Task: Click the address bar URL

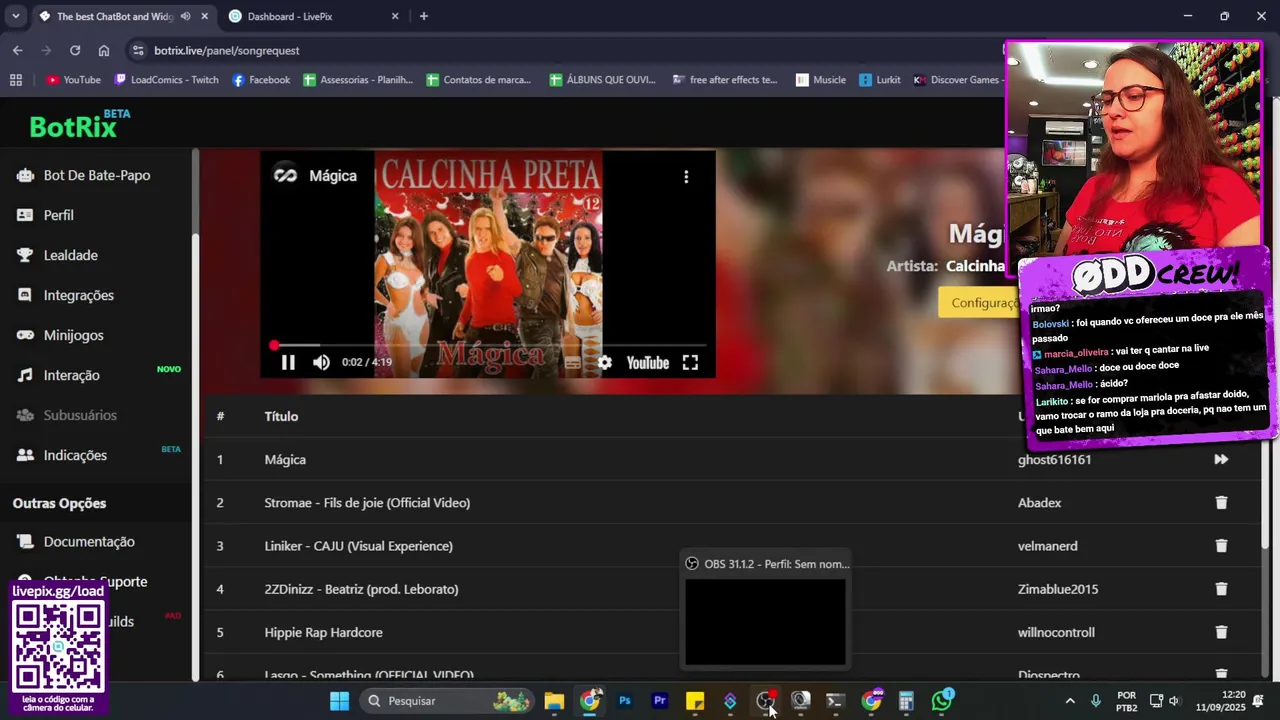Action: pyautogui.click(x=227, y=50)
